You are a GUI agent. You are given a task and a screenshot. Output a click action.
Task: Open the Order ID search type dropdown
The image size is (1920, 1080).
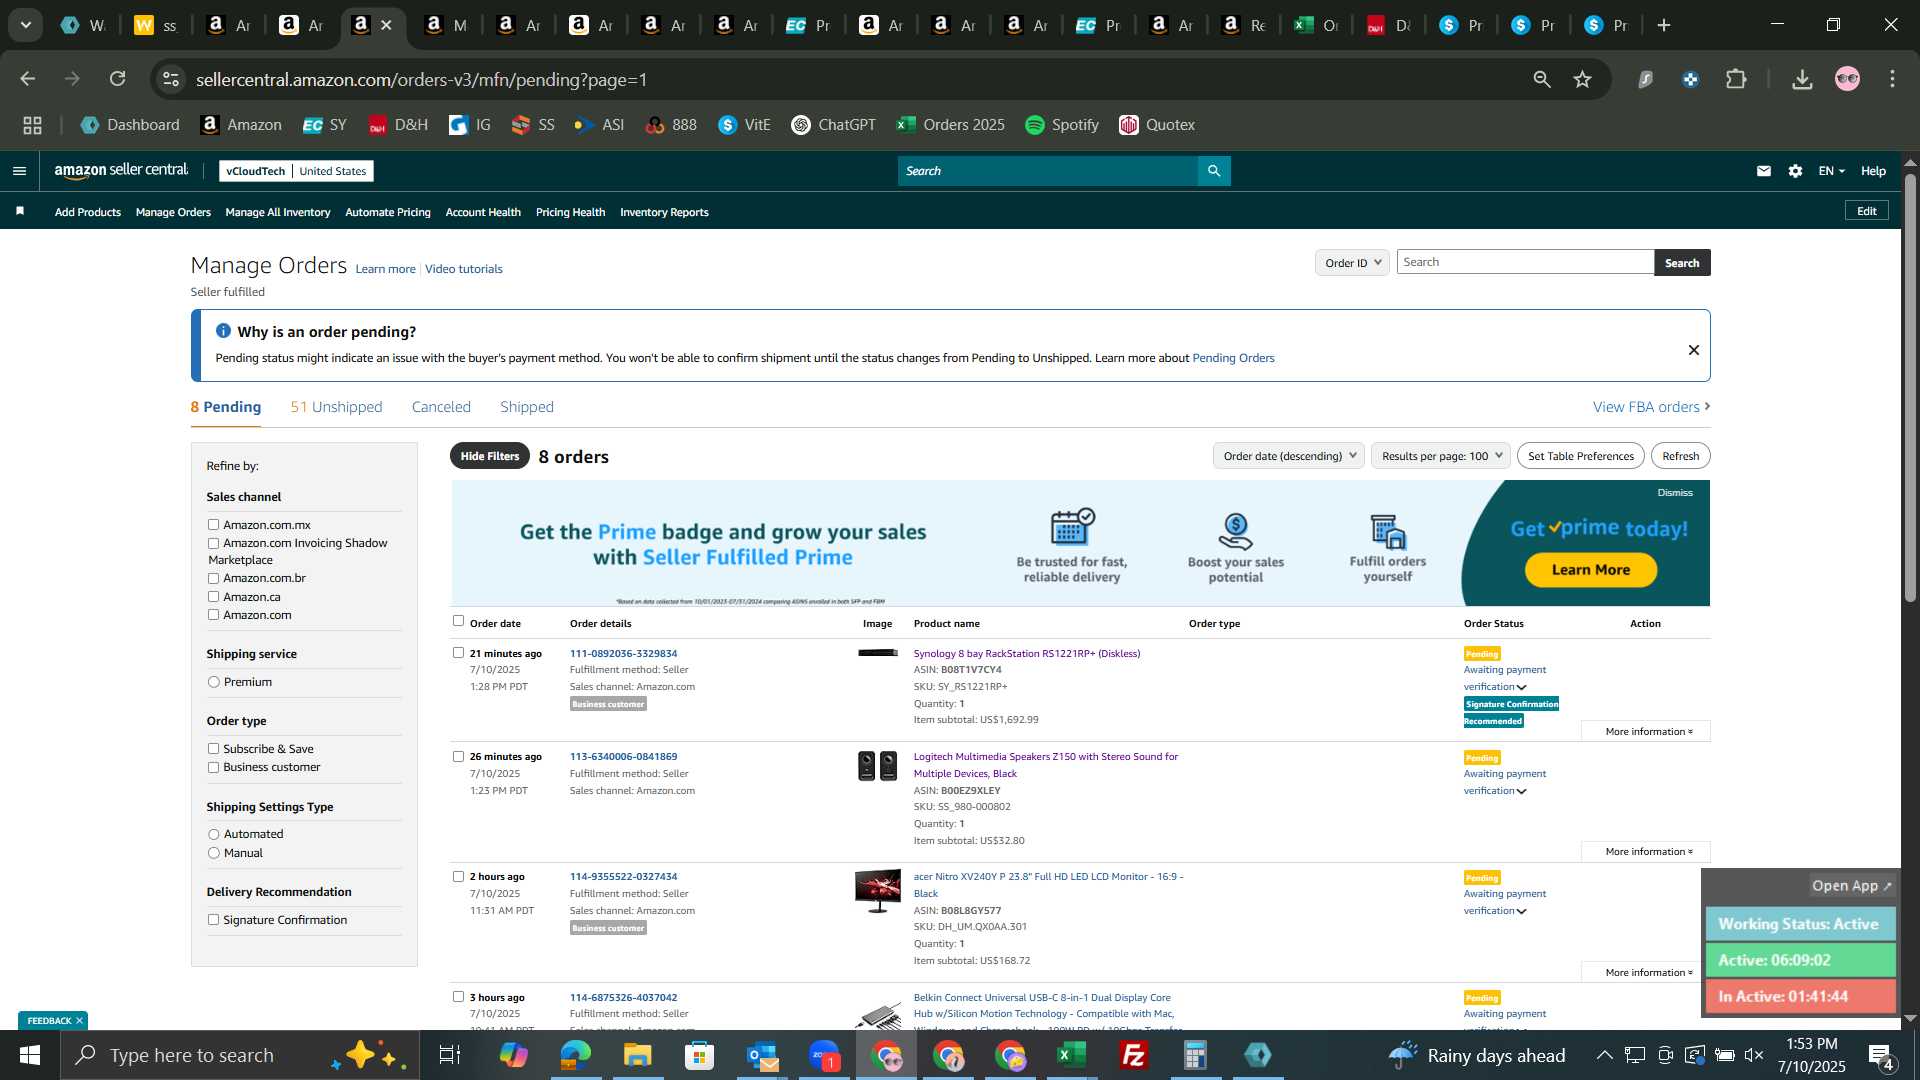coord(1352,262)
